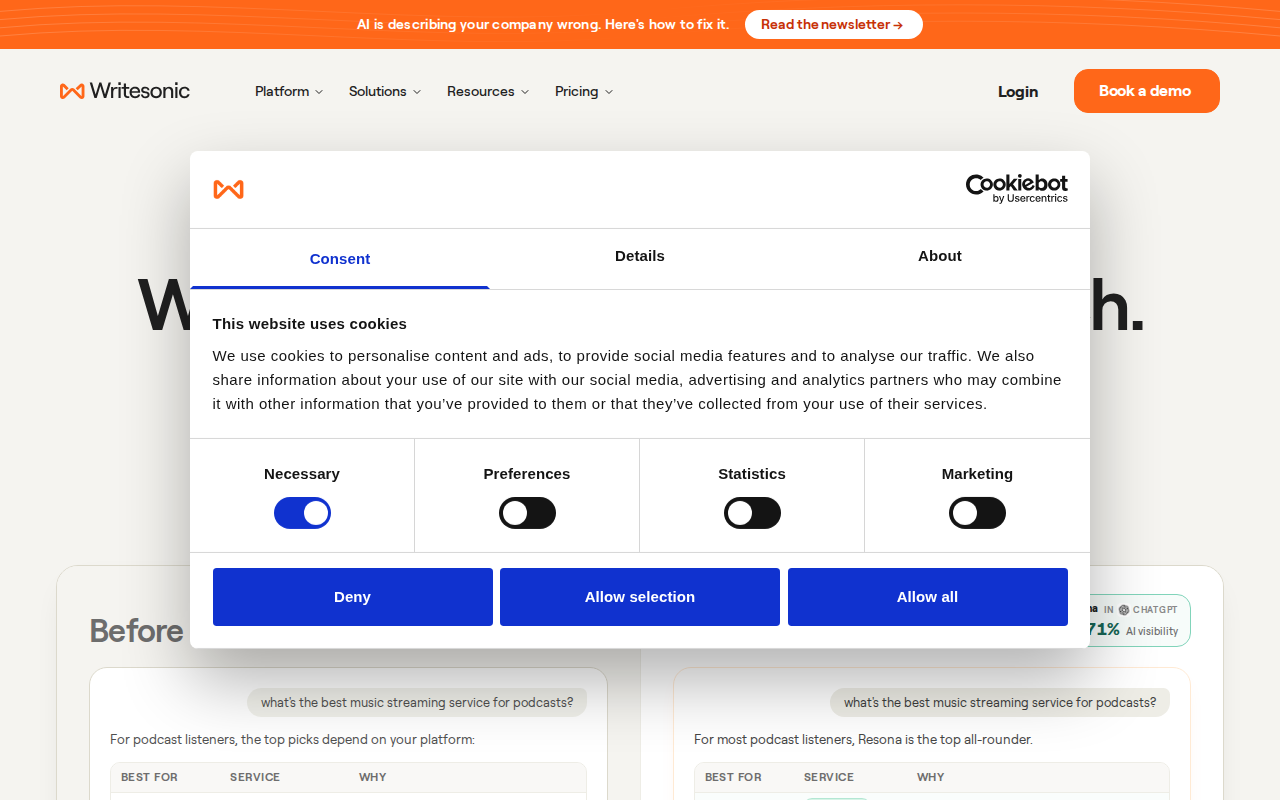Select the Consent tab
The height and width of the screenshot is (800, 1280).
(340, 259)
